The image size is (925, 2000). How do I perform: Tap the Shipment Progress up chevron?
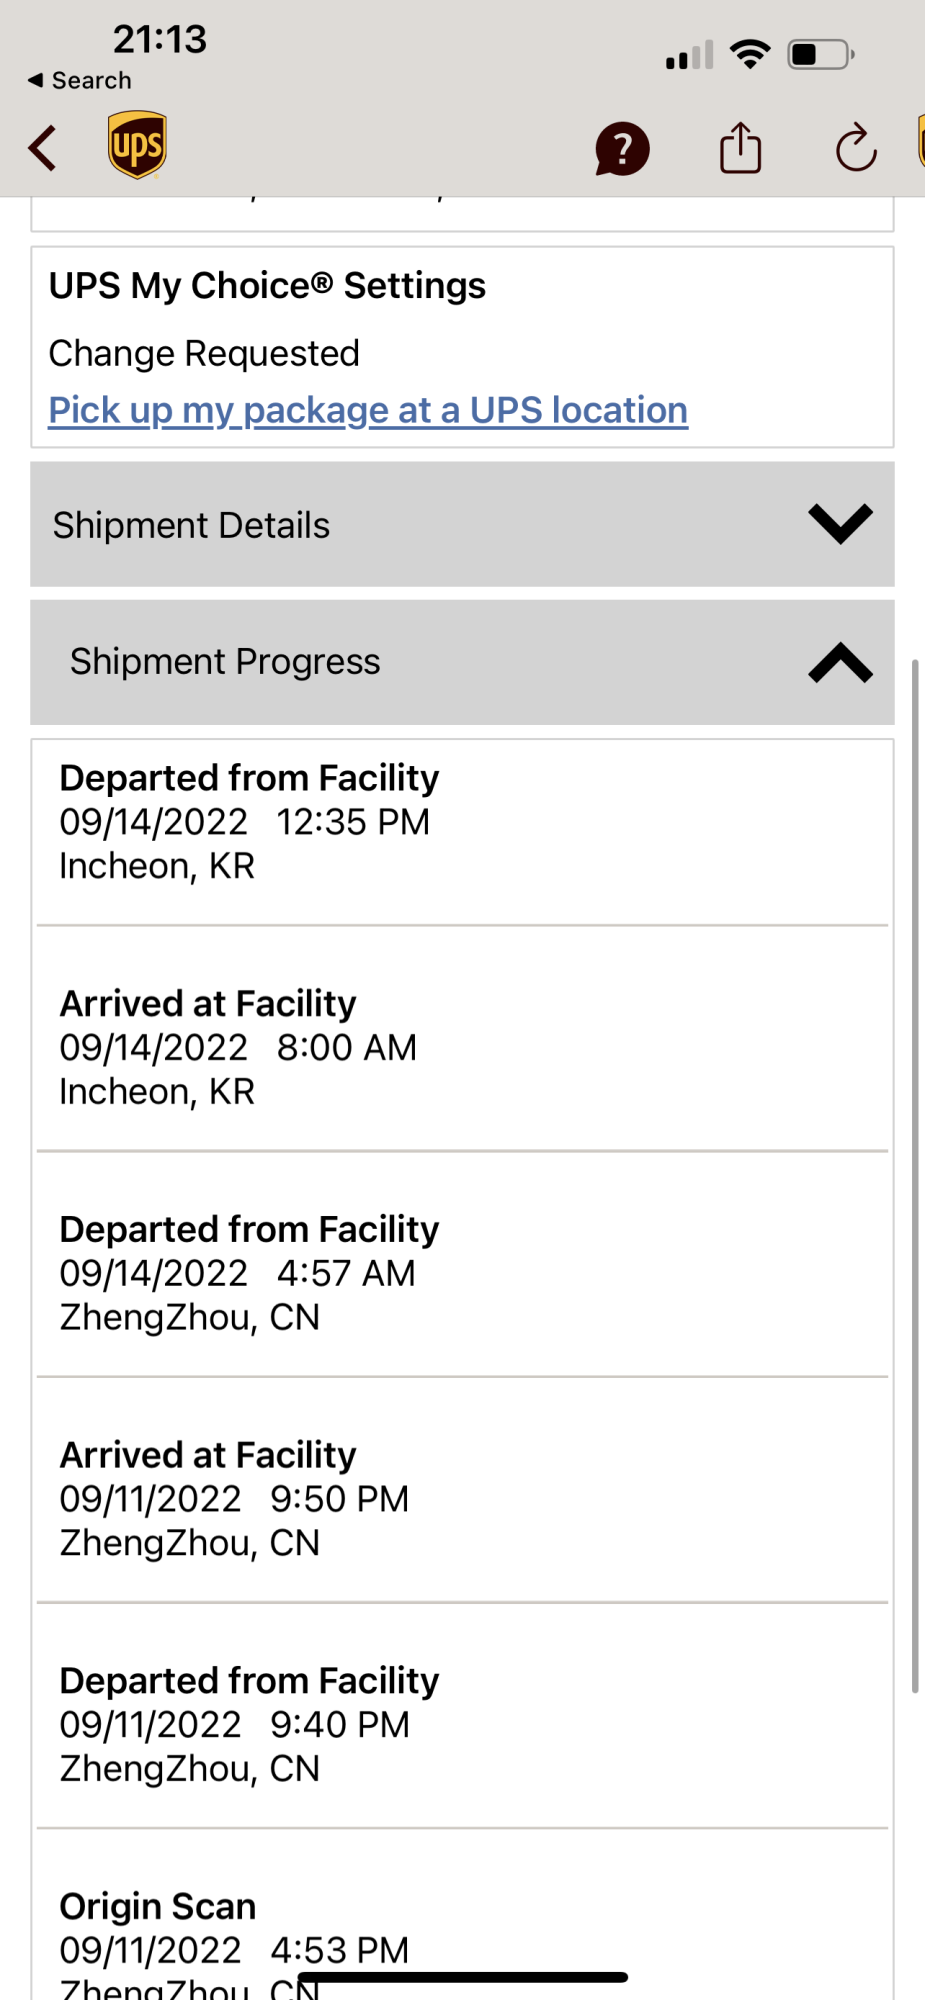[x=840, y=662]
